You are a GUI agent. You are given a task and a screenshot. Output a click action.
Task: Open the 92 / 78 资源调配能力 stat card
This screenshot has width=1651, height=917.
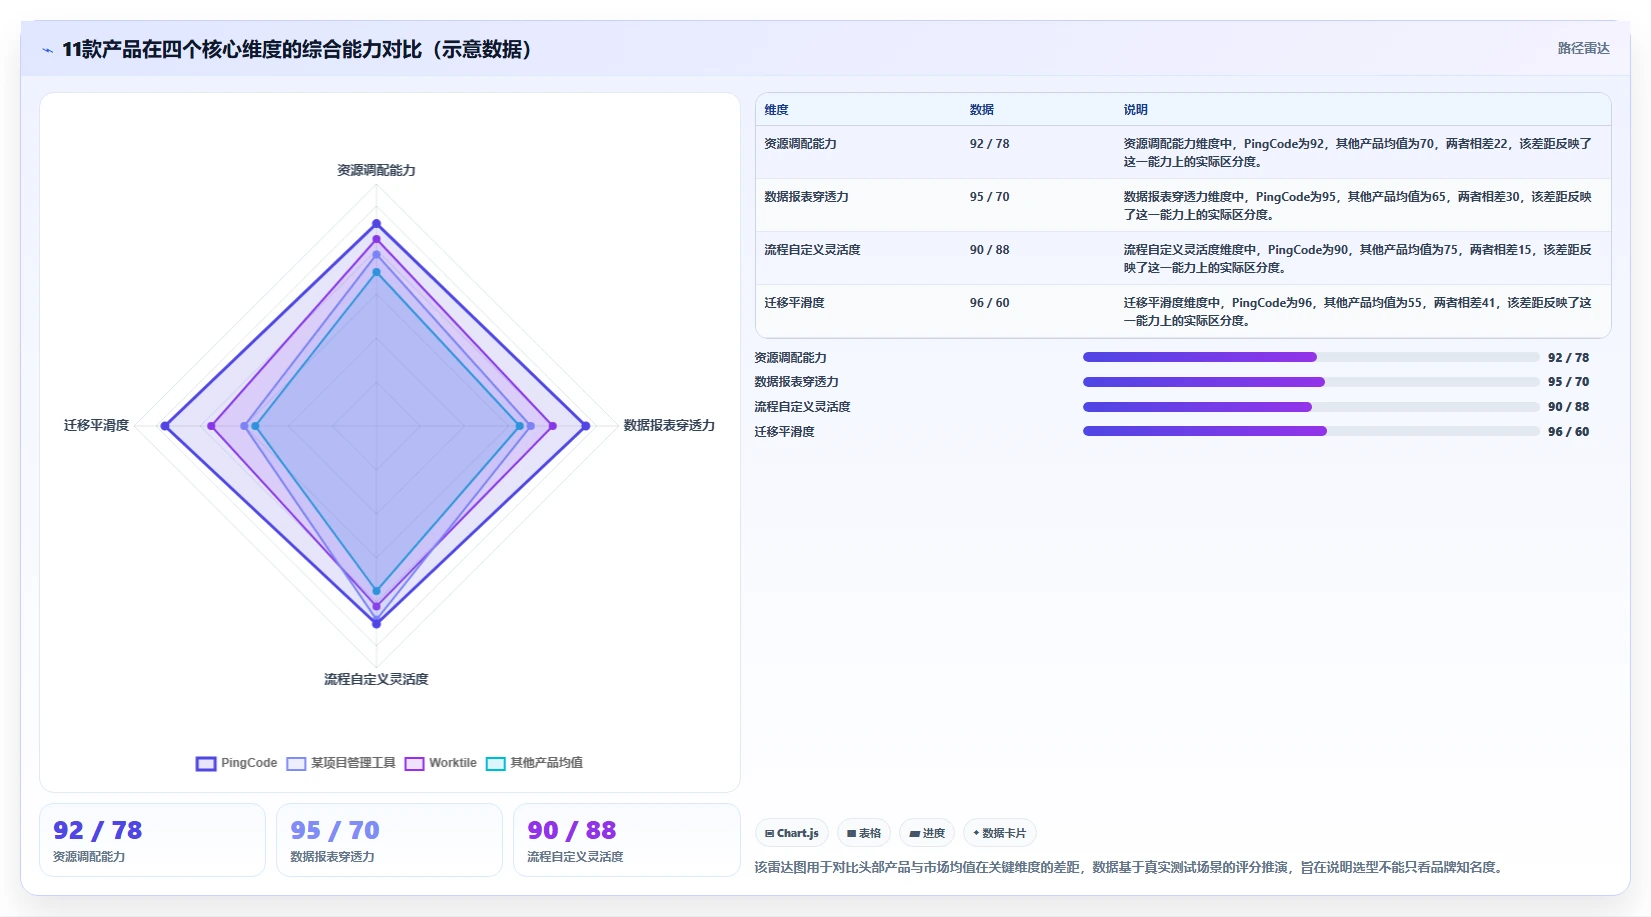pyautogui.click(x=152, y=840)
